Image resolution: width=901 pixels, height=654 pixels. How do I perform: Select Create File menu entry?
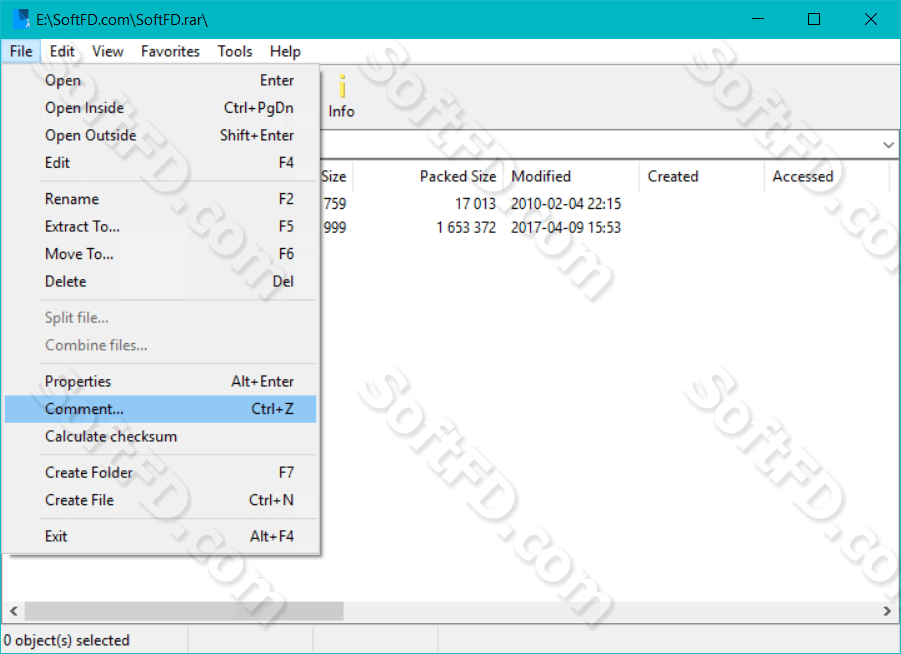[x=160, y=500]
